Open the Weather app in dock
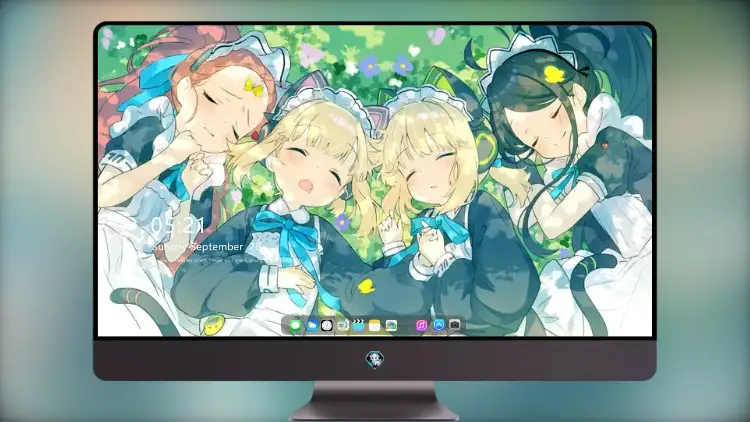Viewport: 750px width, 422px height. (312, 325)
